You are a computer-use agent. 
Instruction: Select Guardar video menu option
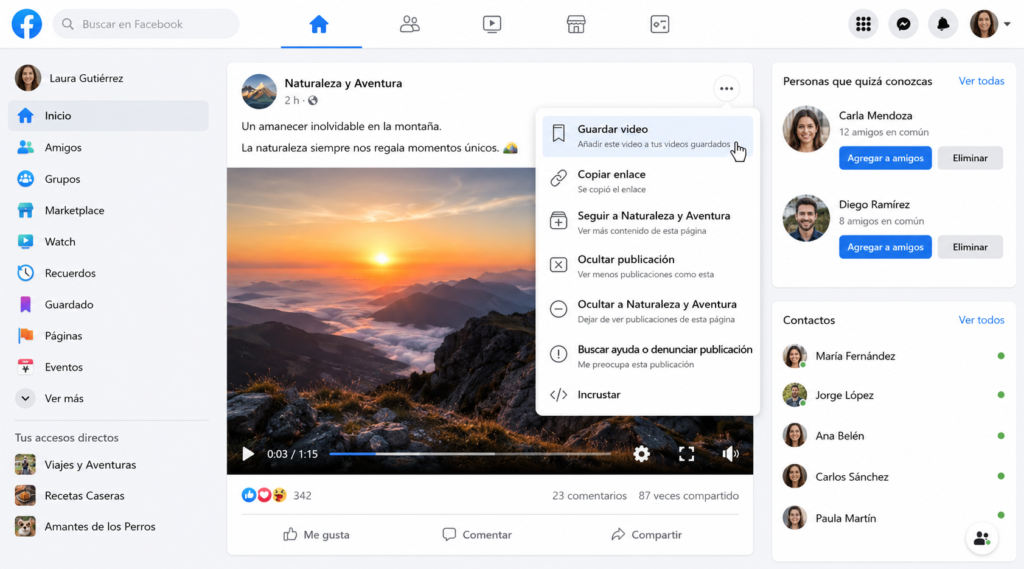coord(647,136)
